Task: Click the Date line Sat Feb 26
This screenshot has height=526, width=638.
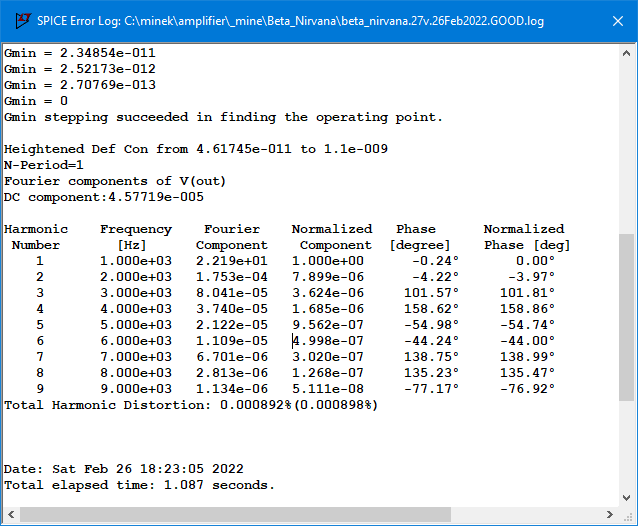Action: [x=124, y=469]
